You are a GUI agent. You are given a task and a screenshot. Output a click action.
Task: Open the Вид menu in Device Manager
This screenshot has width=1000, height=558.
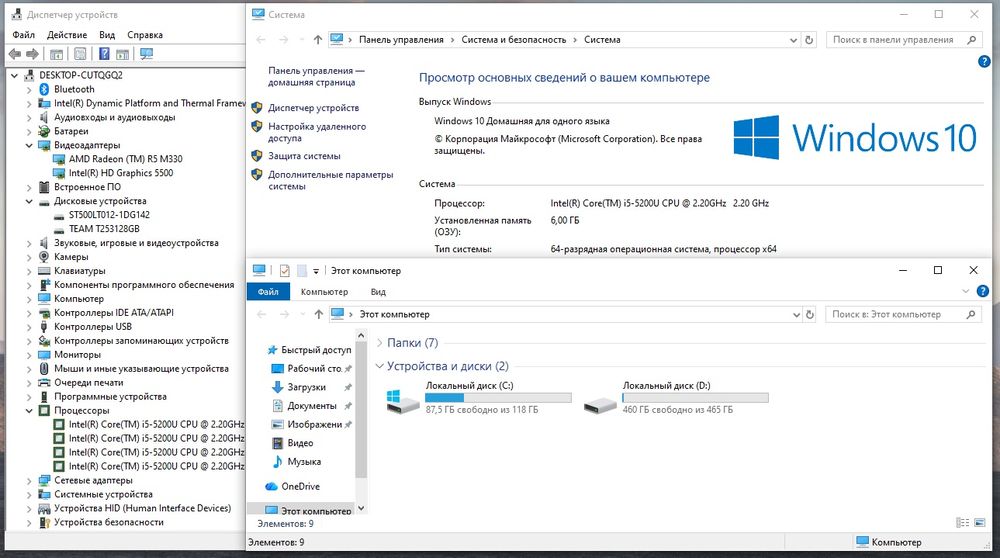[x=107, y=34]
